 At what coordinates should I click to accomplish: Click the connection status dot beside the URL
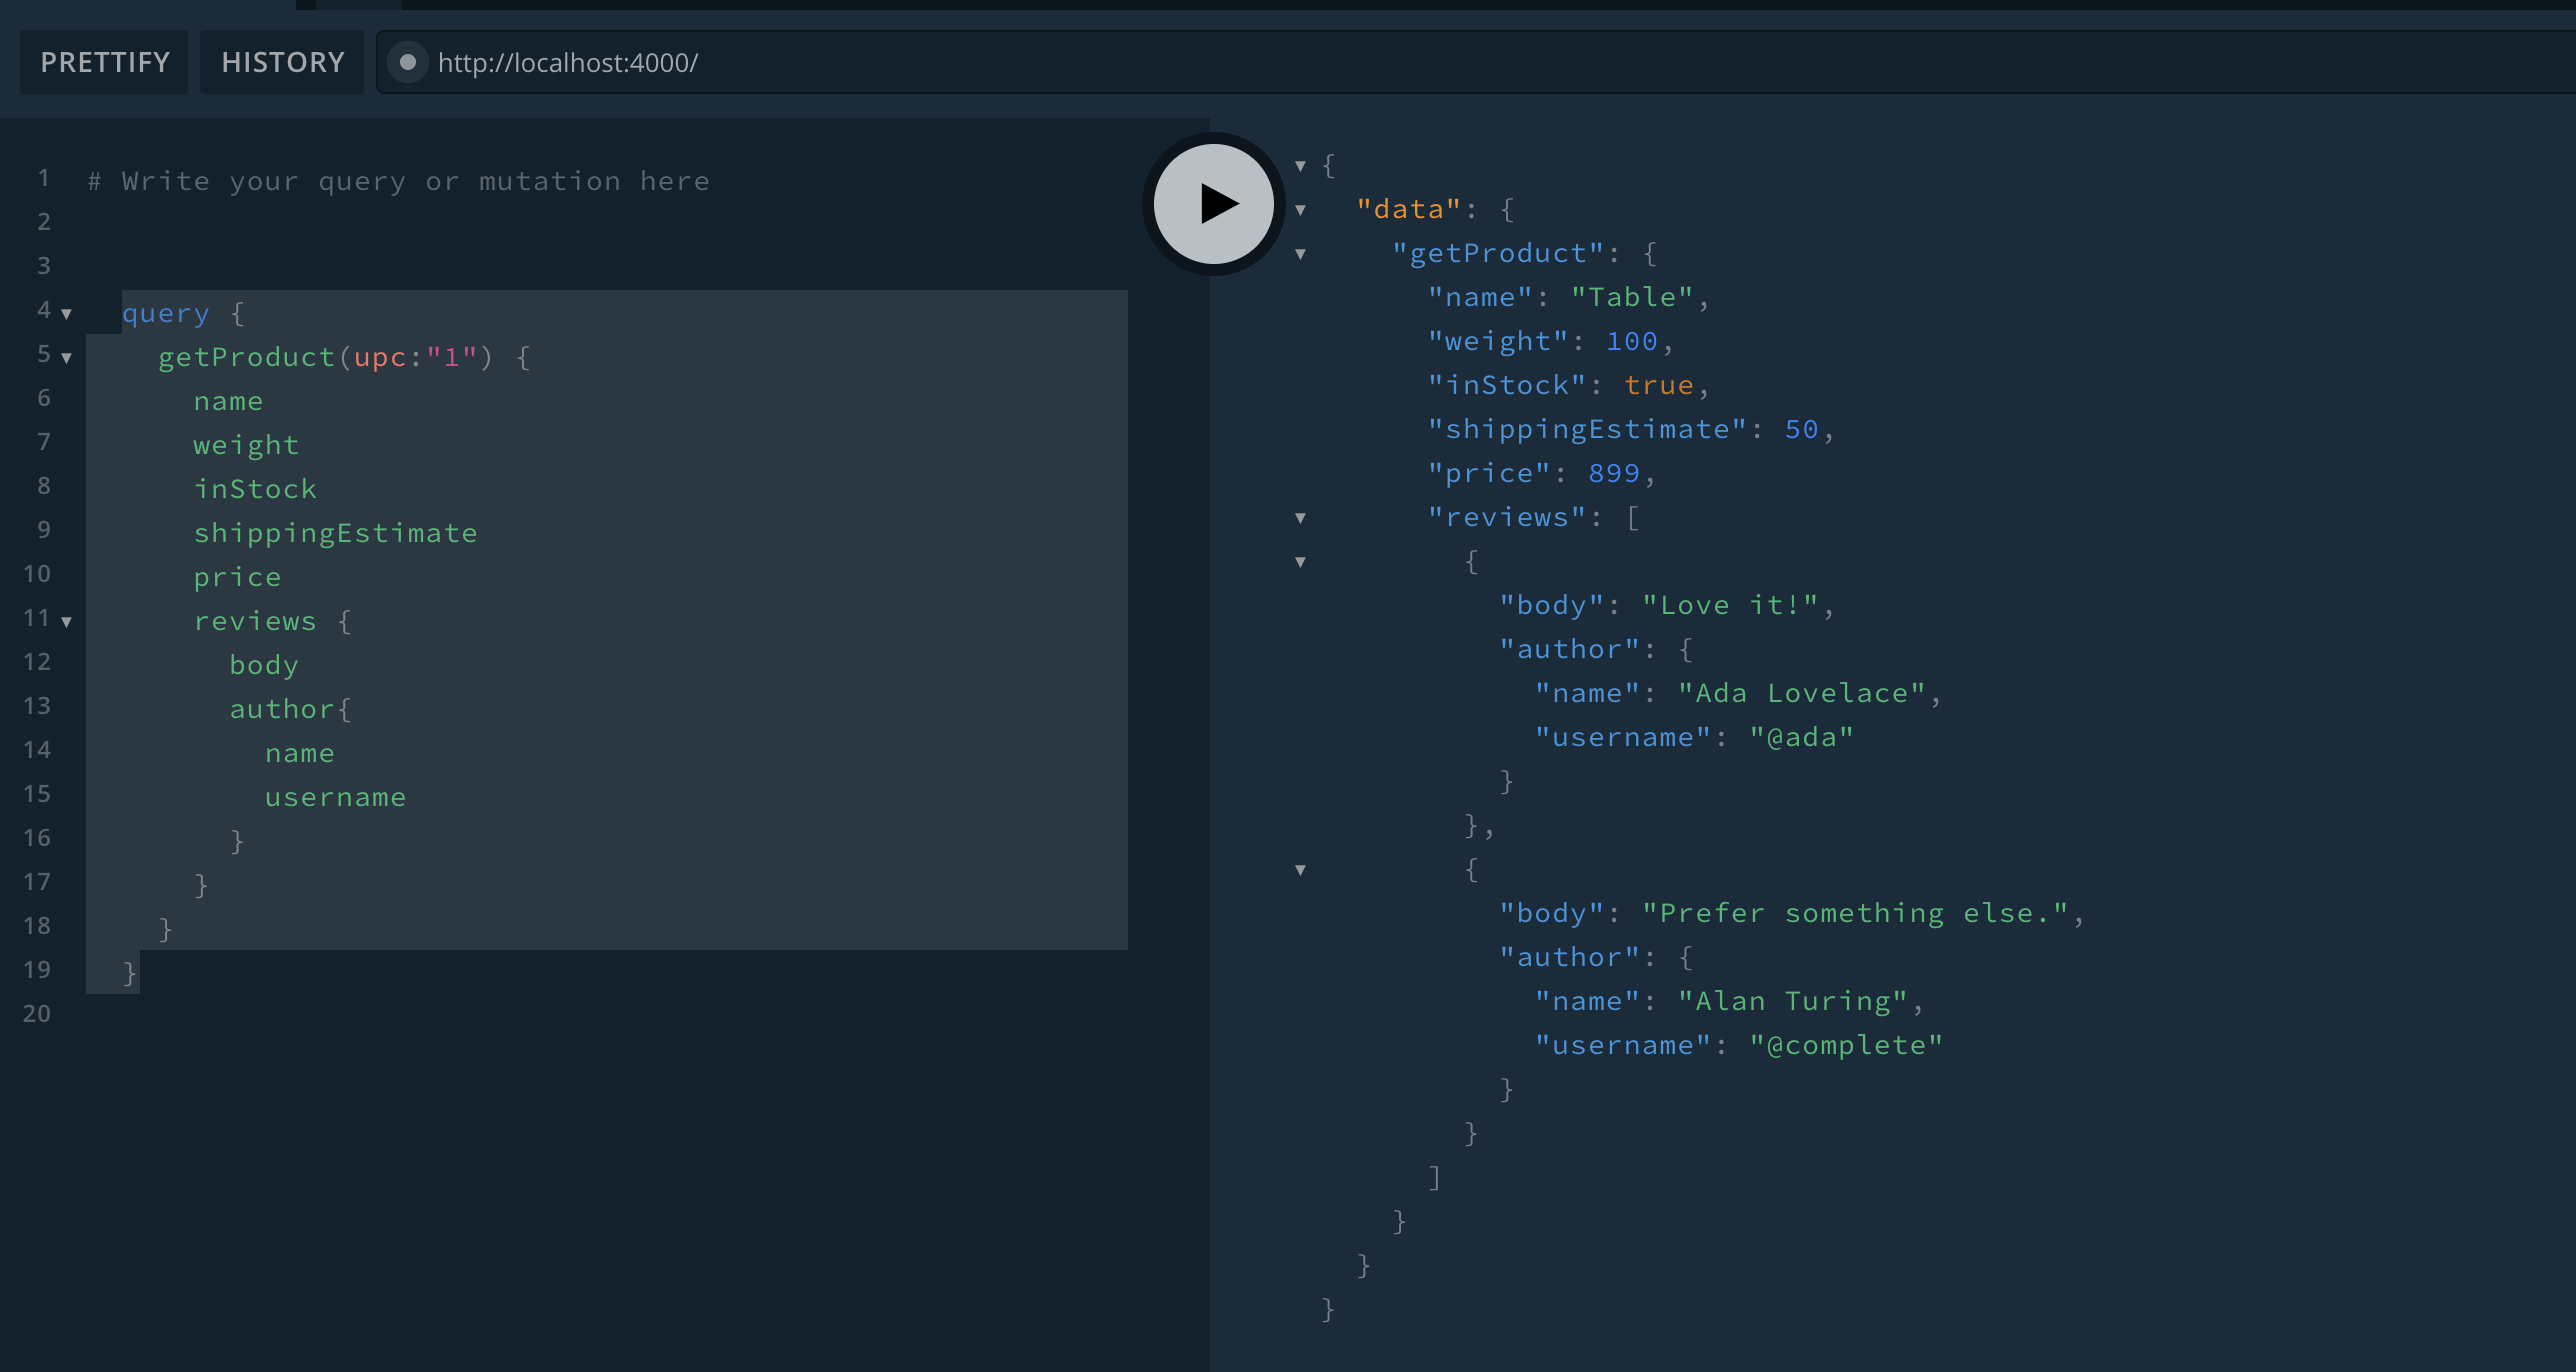(408, 62)
